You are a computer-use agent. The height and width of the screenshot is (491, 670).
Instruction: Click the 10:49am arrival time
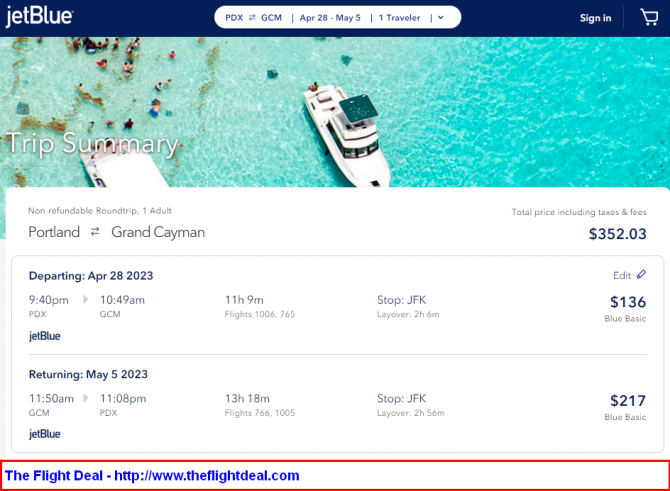(x=123, y=300)
